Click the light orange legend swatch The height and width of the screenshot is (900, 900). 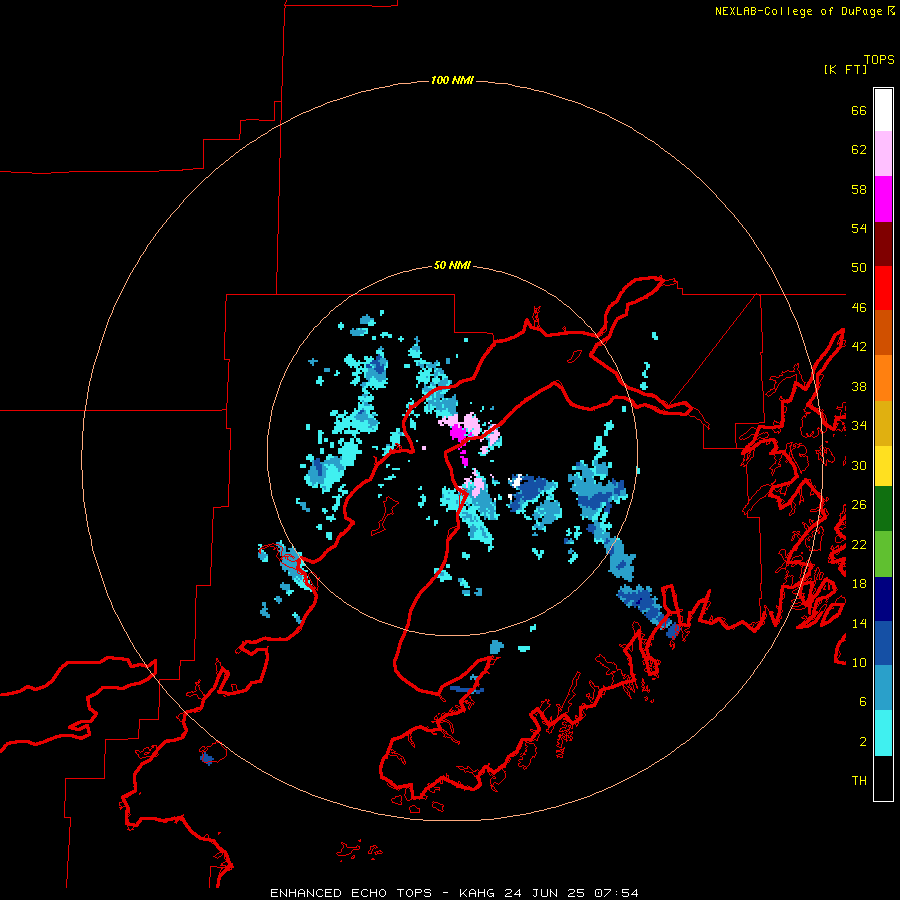click(x=883, y=378)
